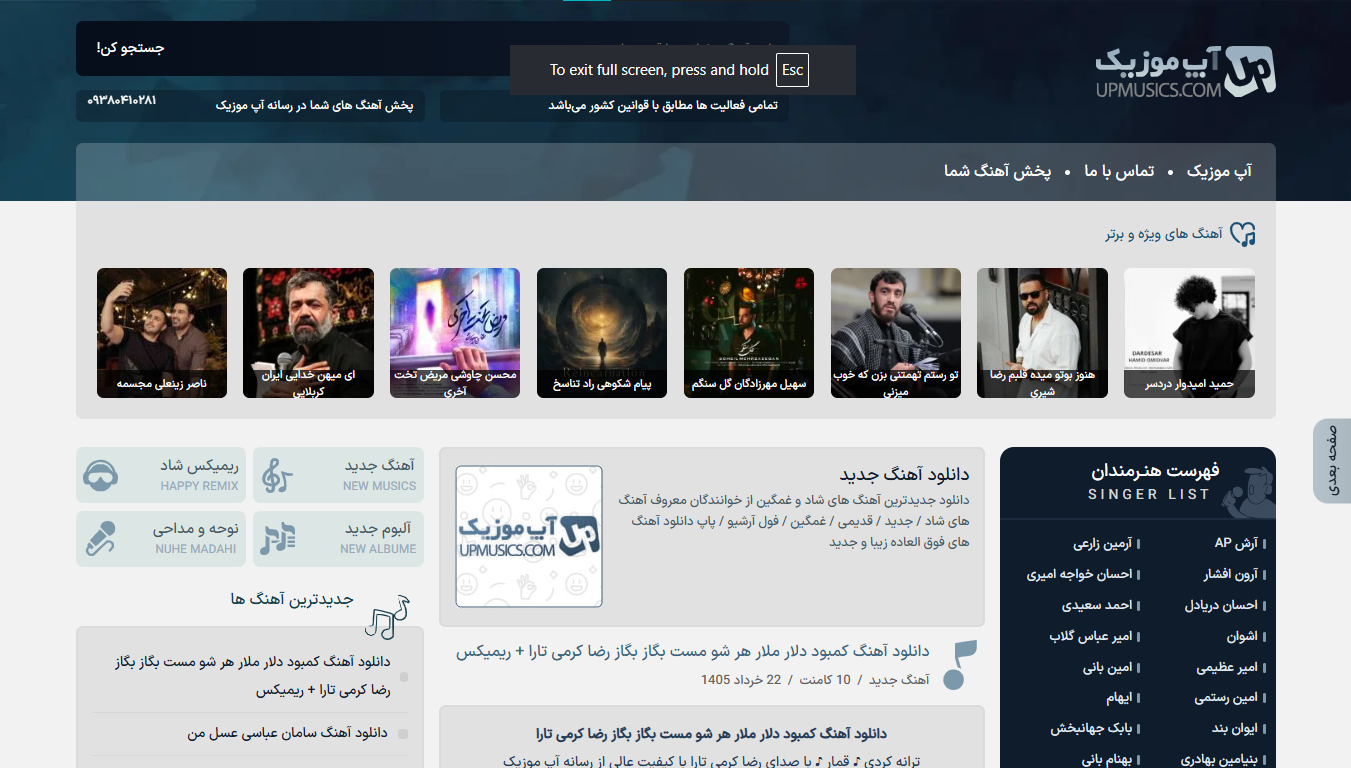
Task: Click the «صفحه بعدی» side tab
Action: point(1332,461)
